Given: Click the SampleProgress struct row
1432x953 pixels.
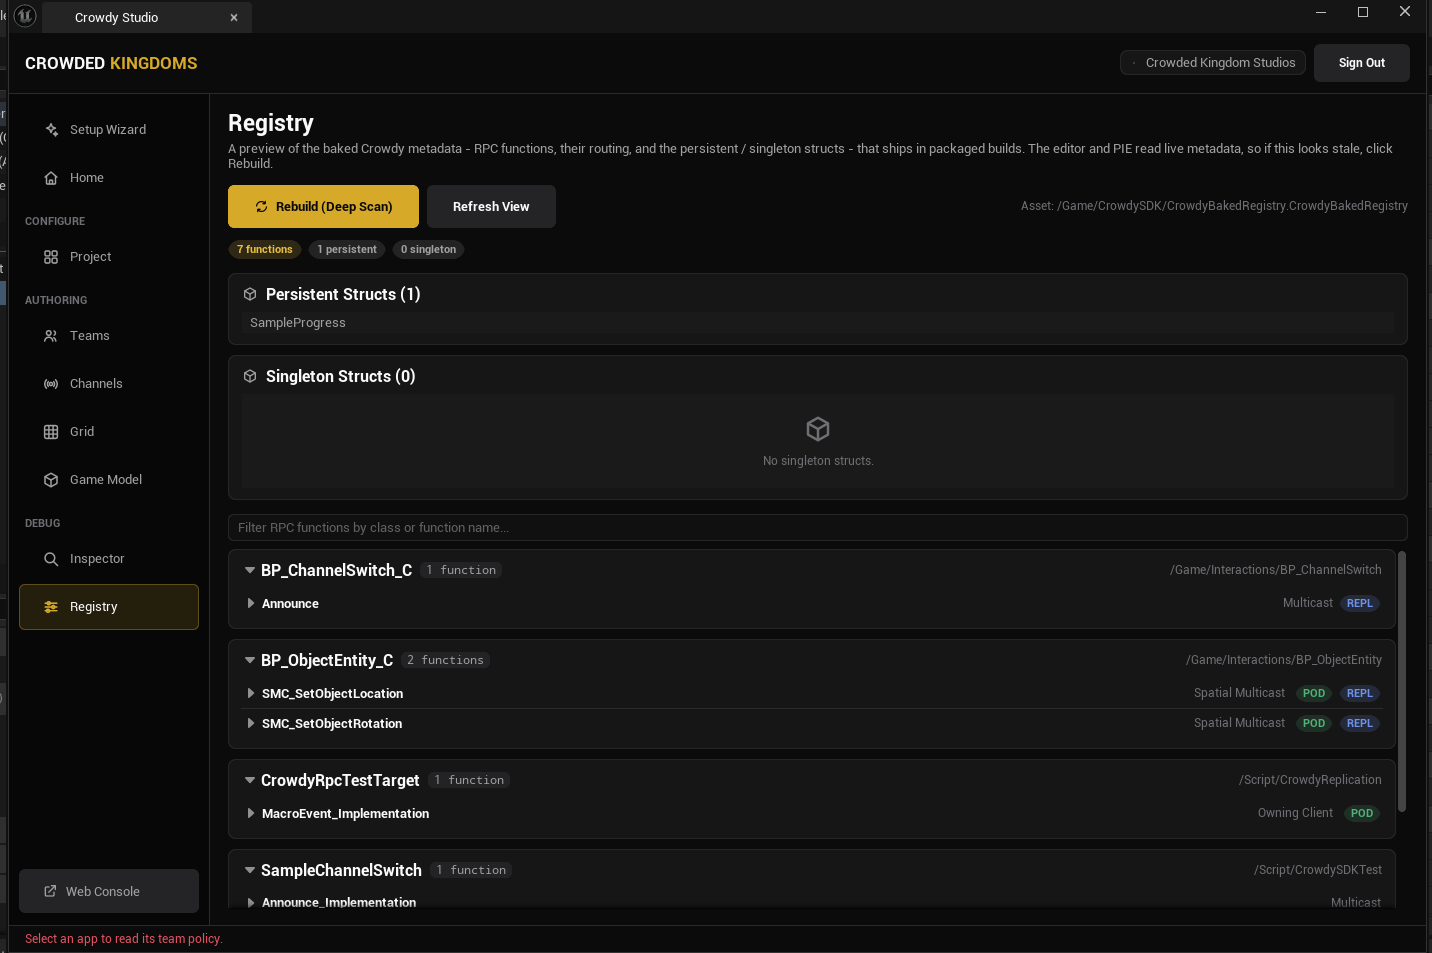Looking at the screenshot, I should [x=817, y=322].
